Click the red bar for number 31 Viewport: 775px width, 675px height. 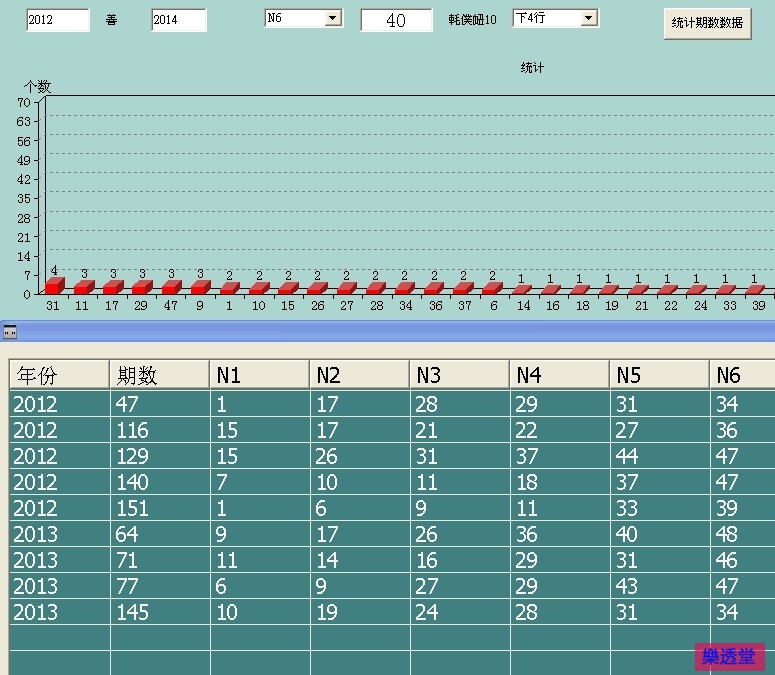click(x=53, y=286)
